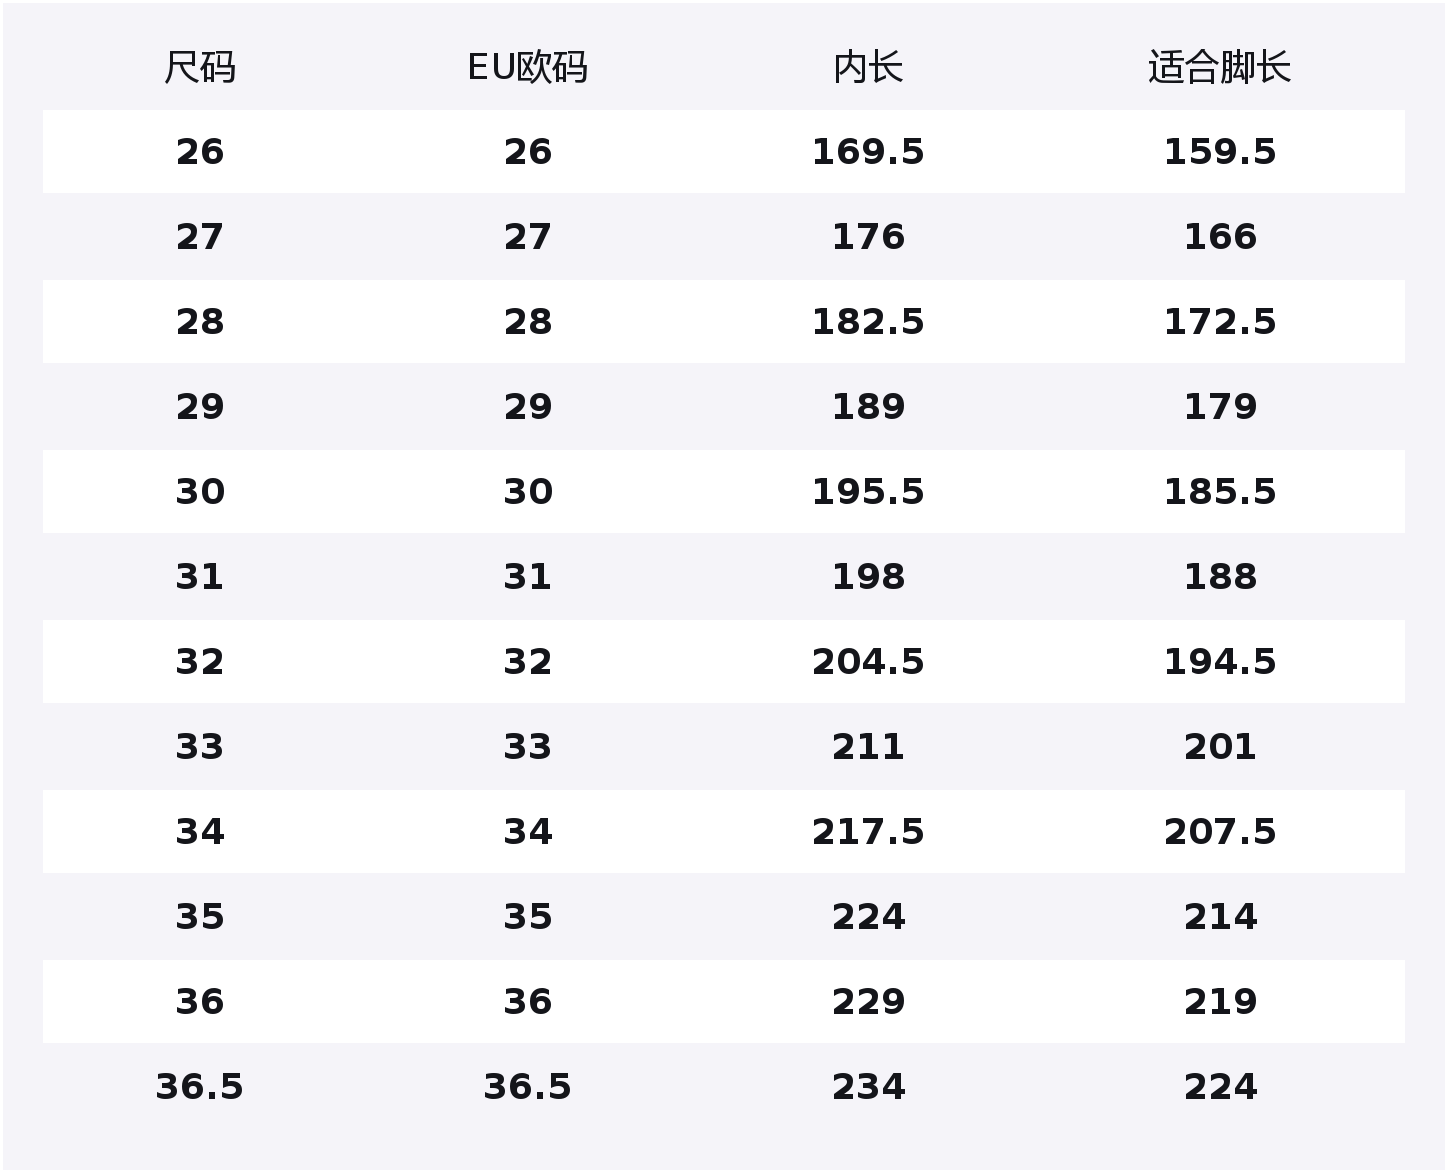Image resolution: width=1448 pixels, height=1173 pixels.
Task: Click the EU欧码 column header
Action: (x=527, y=68)
